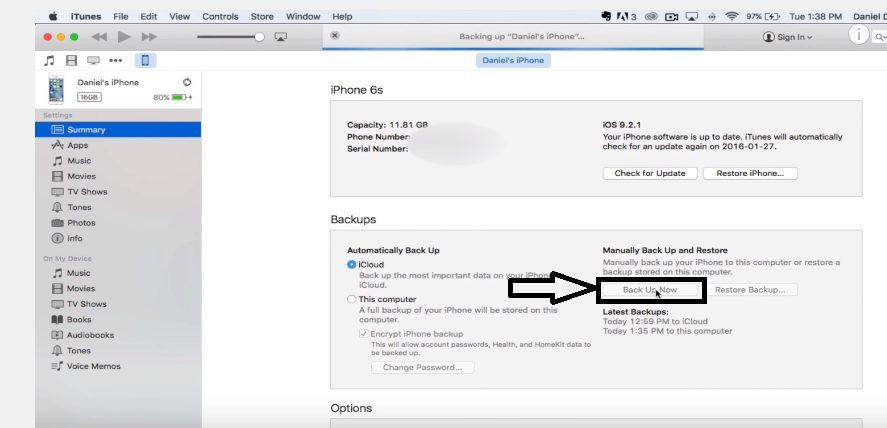Click the Capacity: 11.81 GB text

[x=387, y=125]
